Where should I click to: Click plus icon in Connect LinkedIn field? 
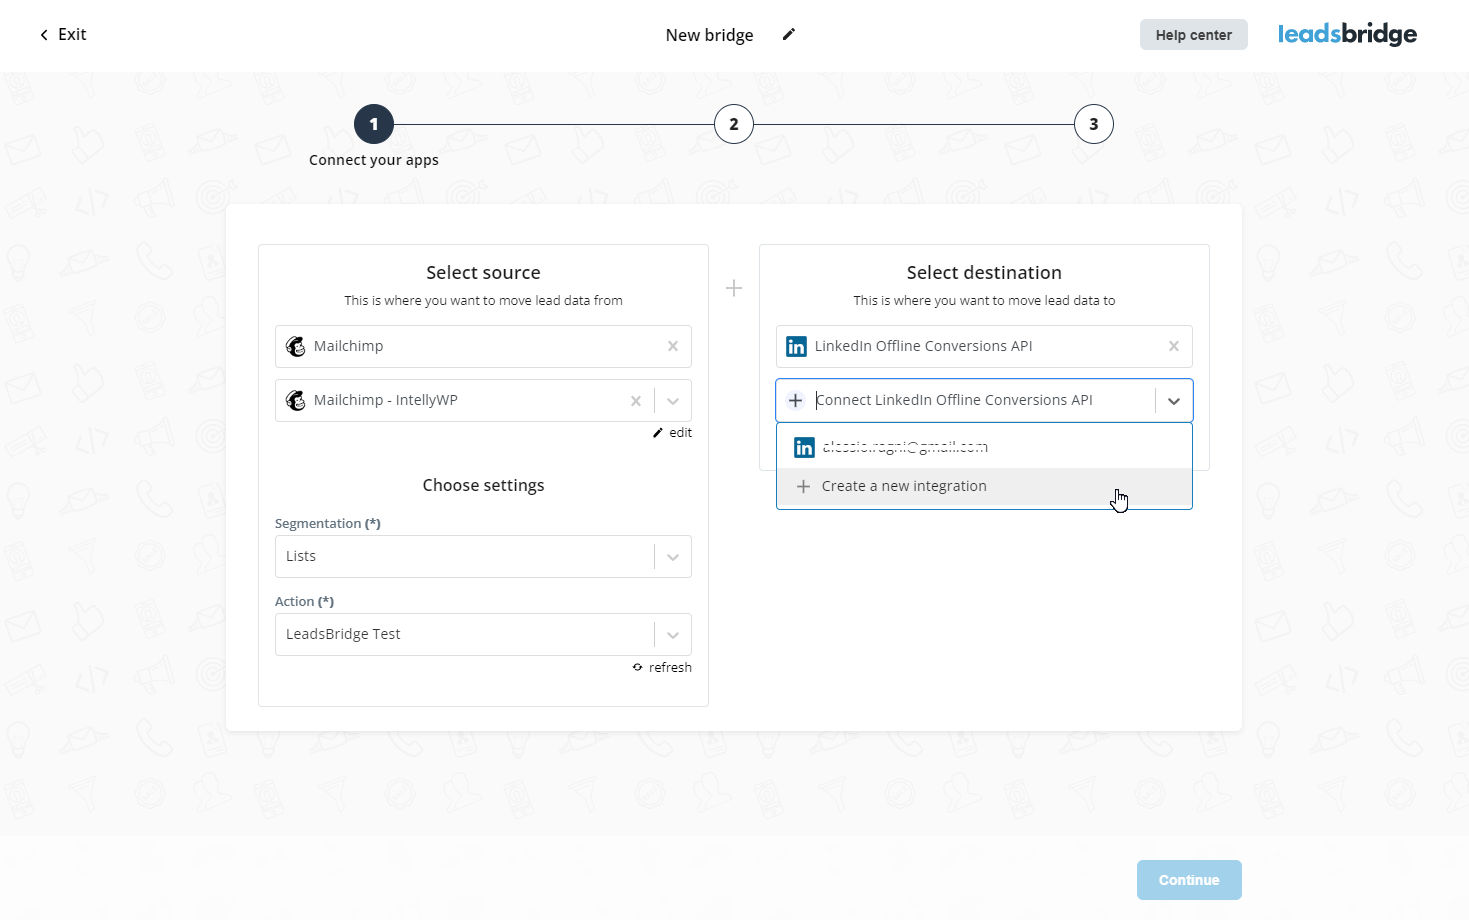click(x=795, y=400)
